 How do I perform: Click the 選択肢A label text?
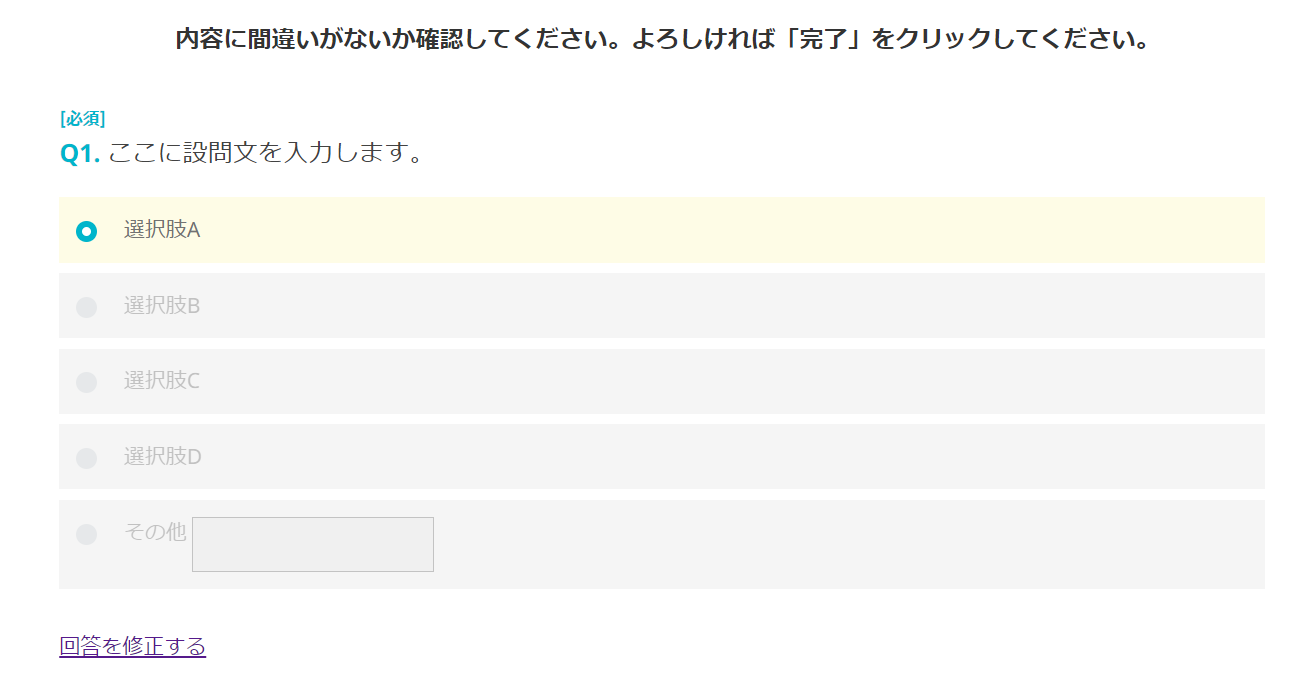click(x=162, y=230)
